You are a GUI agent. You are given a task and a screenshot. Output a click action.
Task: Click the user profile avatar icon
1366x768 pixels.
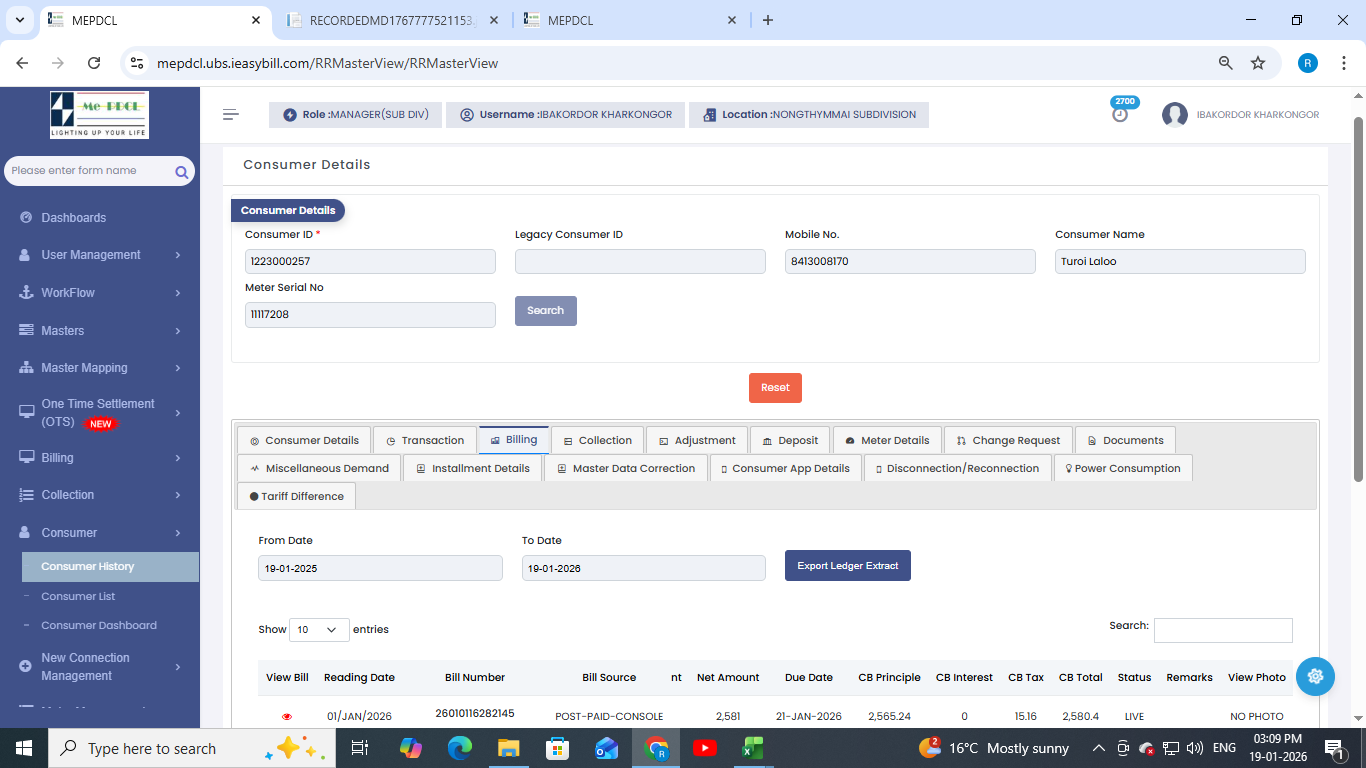1174,115
